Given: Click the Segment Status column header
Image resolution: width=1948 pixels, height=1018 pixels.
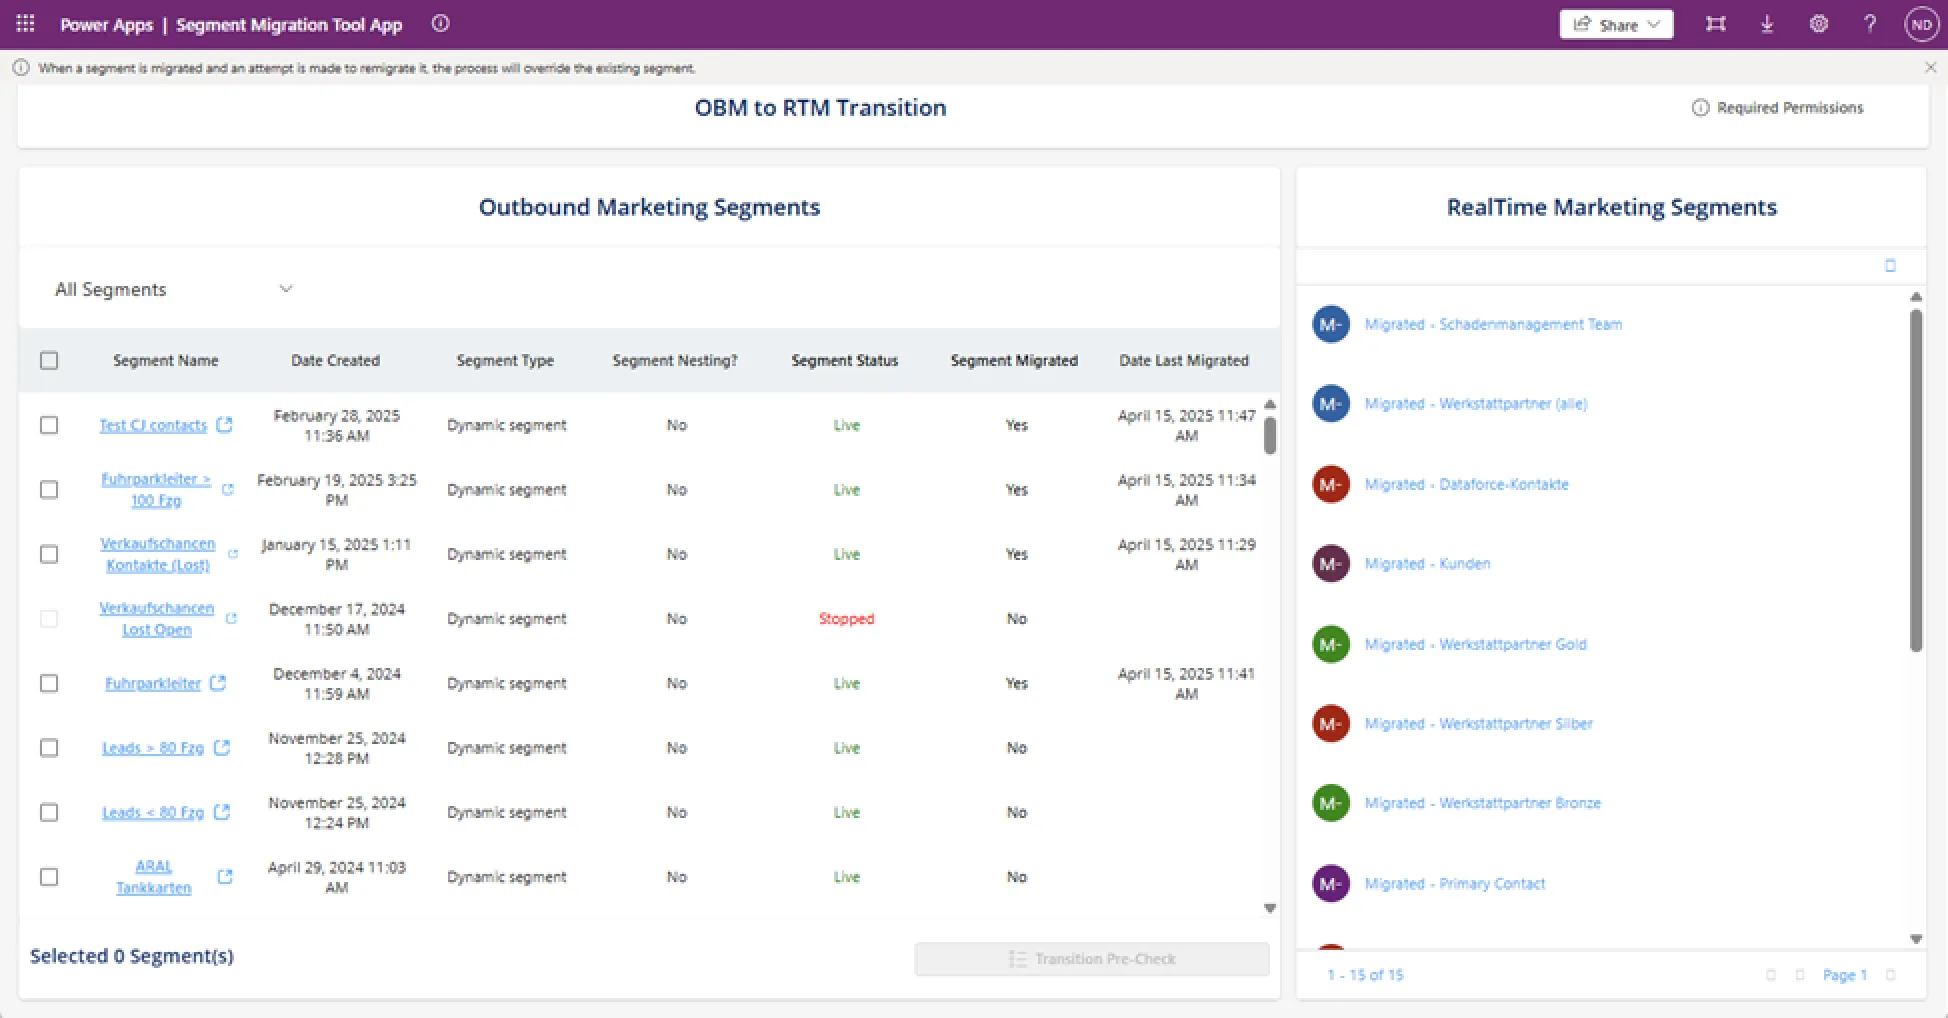Looking at the screenshot, I should click(845, 361).
